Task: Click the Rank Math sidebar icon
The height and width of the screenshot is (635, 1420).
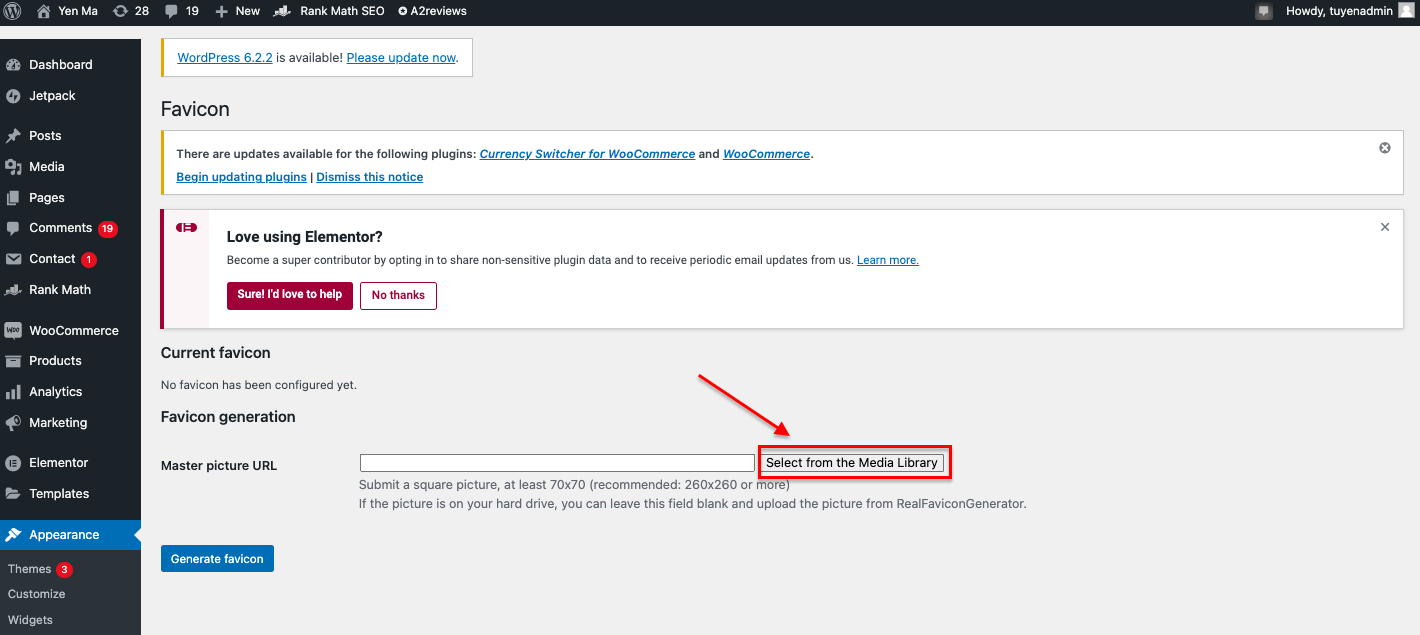Action: pos(13,290)
